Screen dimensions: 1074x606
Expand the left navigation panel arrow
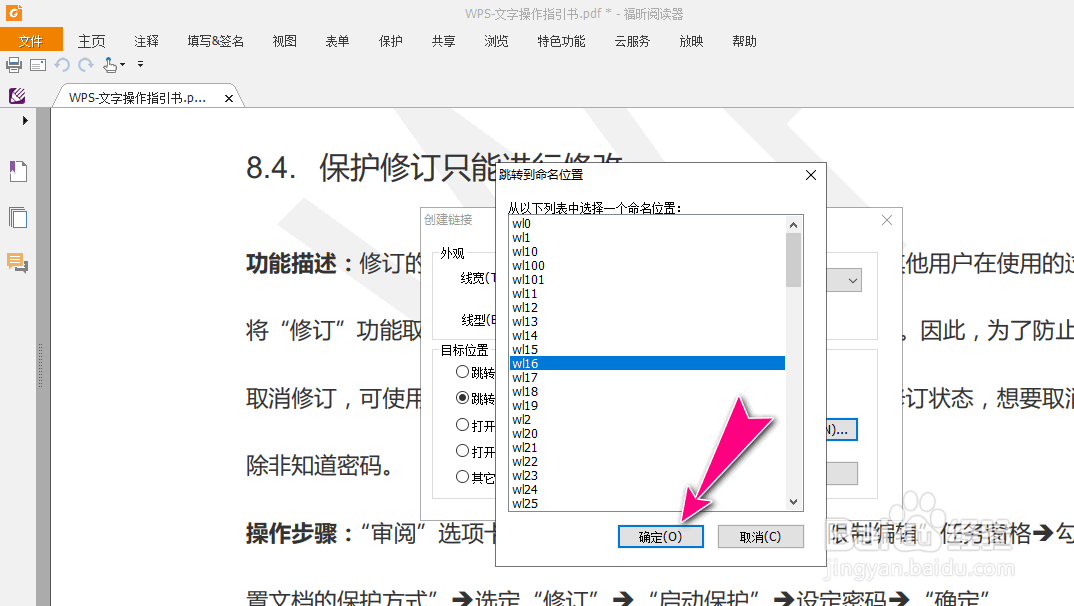[x=25, y=121]
